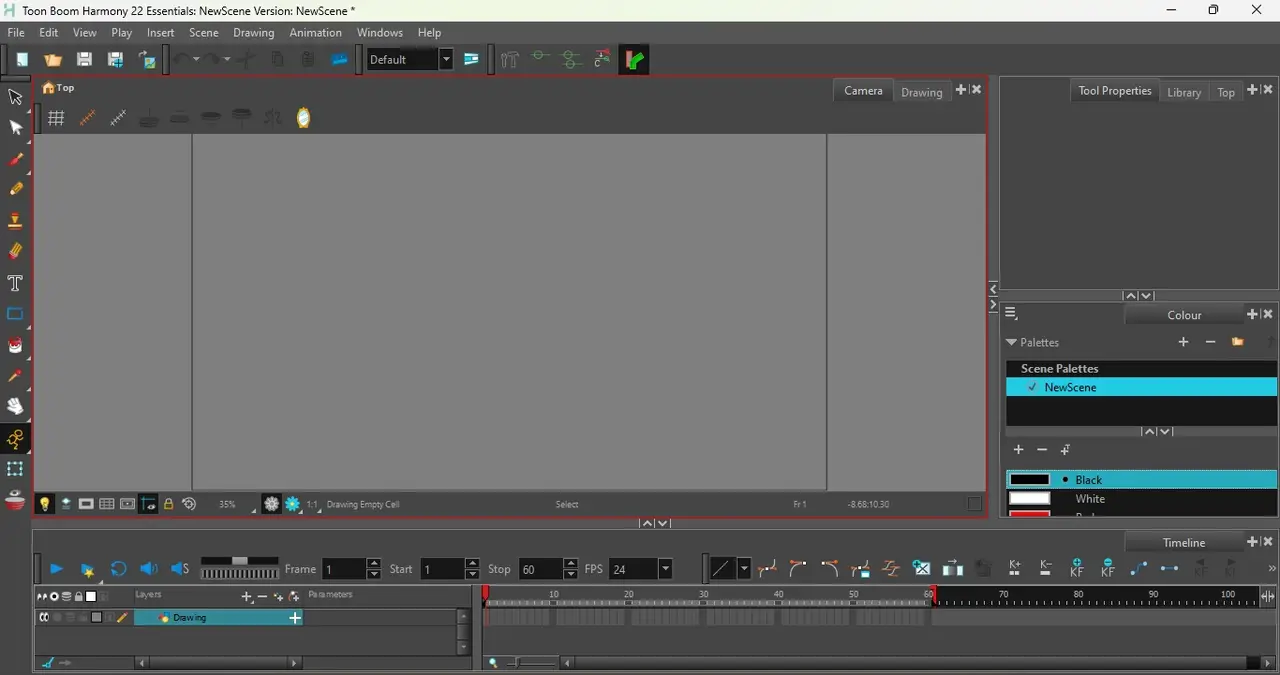1280x675 pixels.
Task: Click the Stop frame input field
Action: pos(540,569)
